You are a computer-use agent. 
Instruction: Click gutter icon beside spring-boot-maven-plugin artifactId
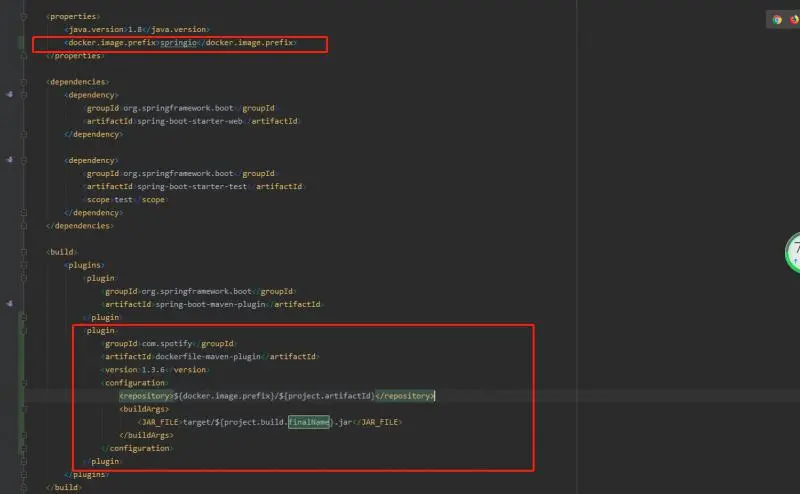pyautogui.click(x=10, y=304)
